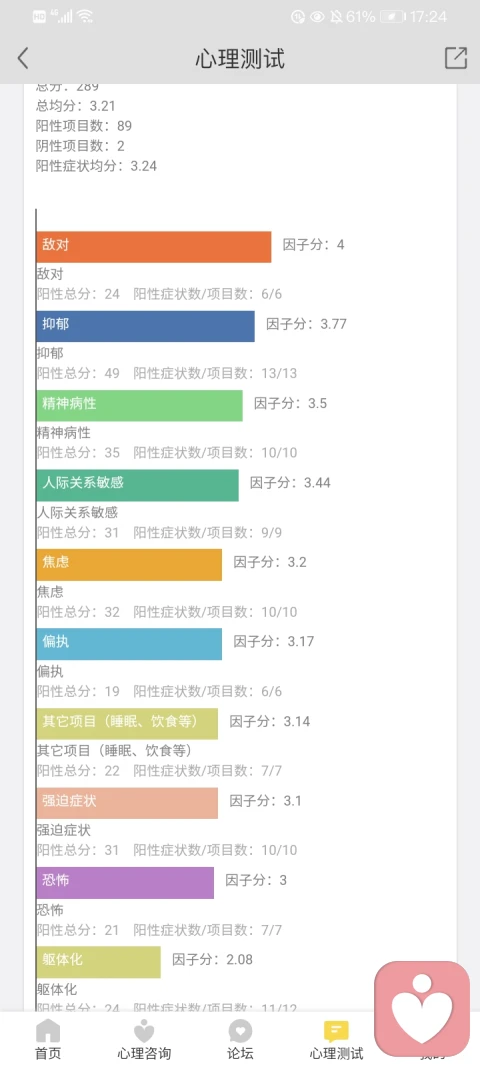Tap the battery icon in status bar
The width and height of the screenshot is (480, 1067).
pyautogui.click(x=393, y=17)
